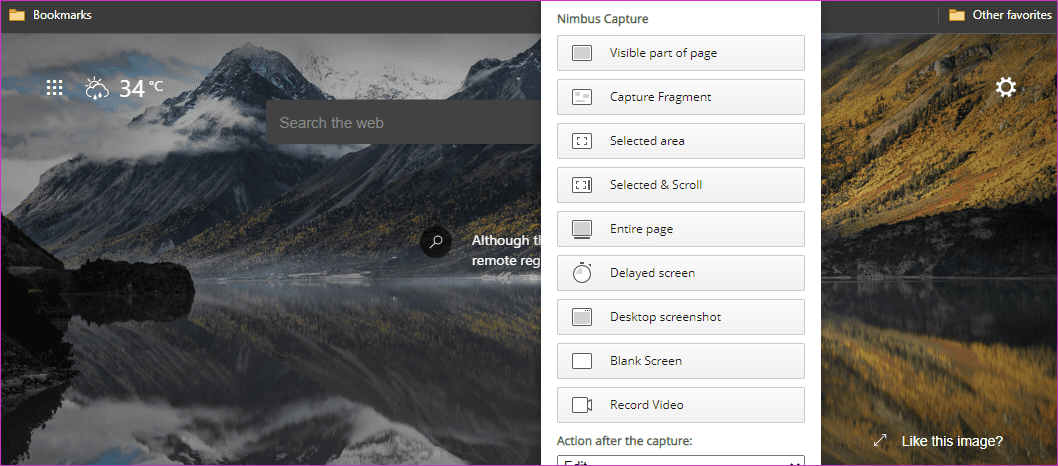
Task: Select Visible part of page text
Action: pos(663,53)
